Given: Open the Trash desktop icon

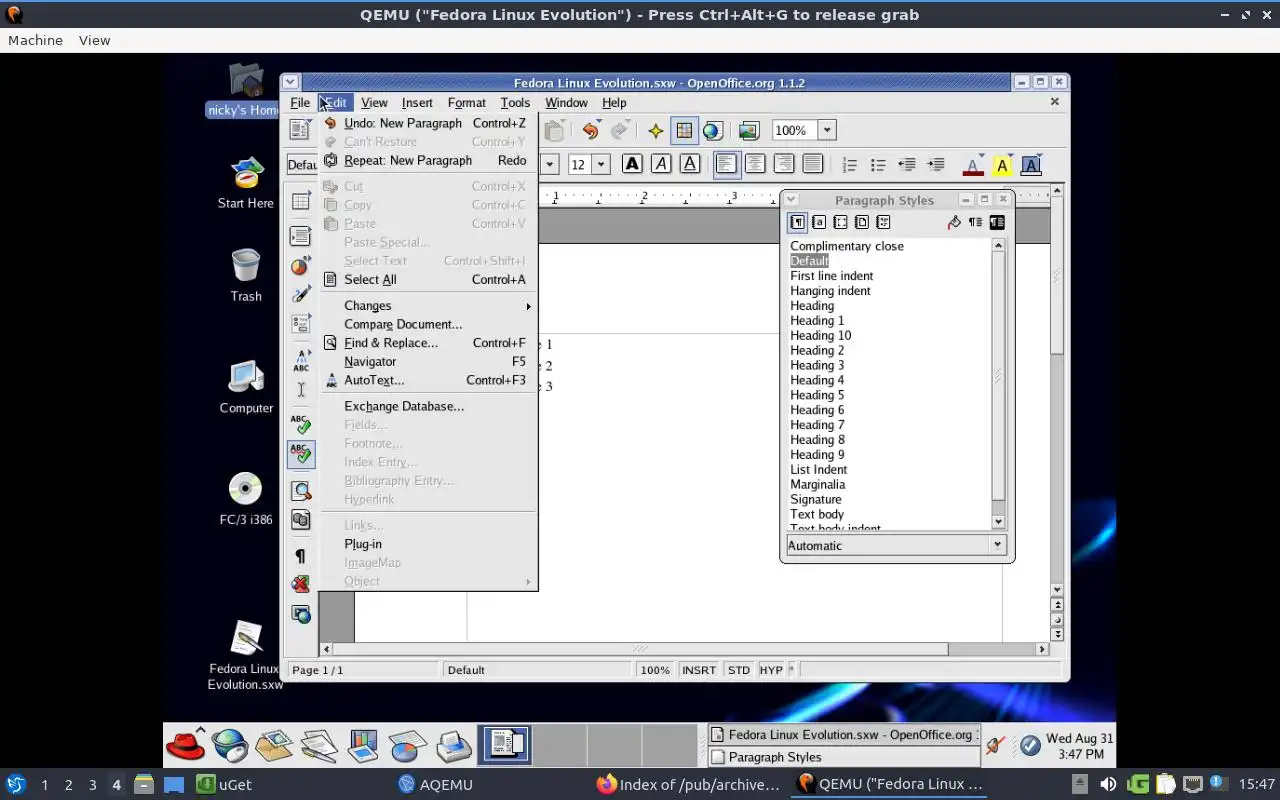Looking at the screenshot, I should 246,275.
